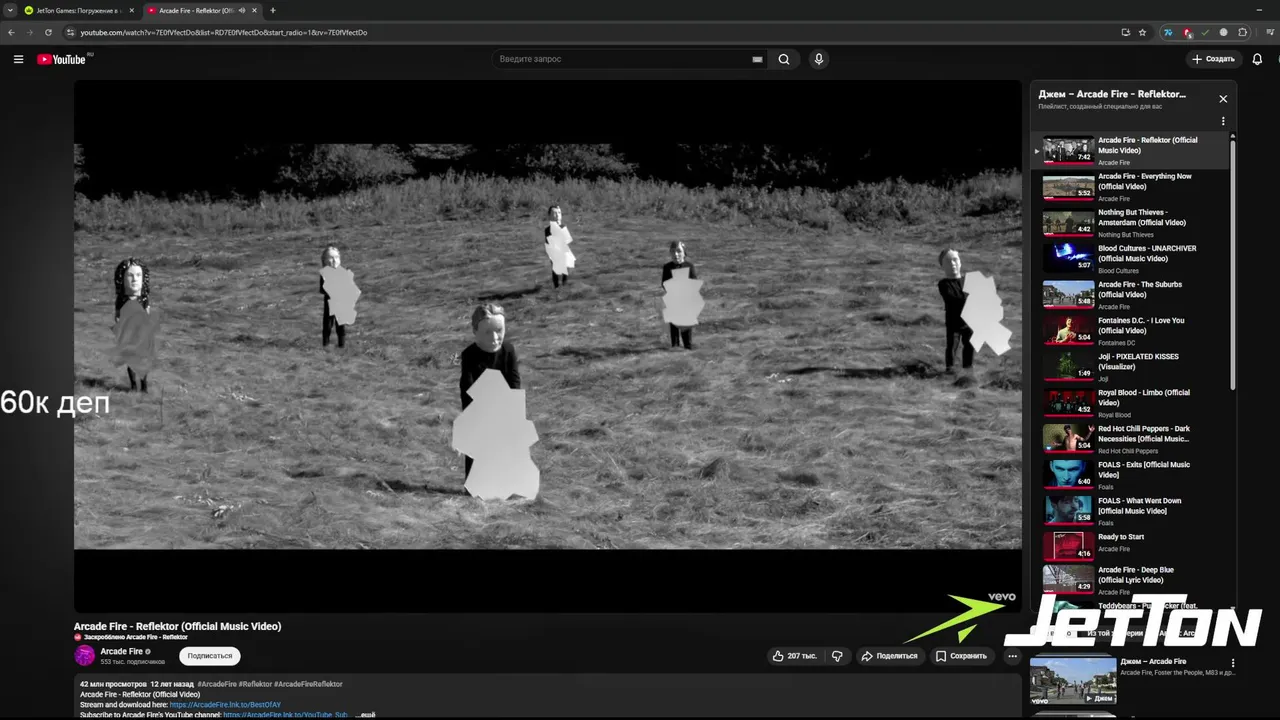Expand description with ...ещё

pyautogui.click(x=366, y=715)
